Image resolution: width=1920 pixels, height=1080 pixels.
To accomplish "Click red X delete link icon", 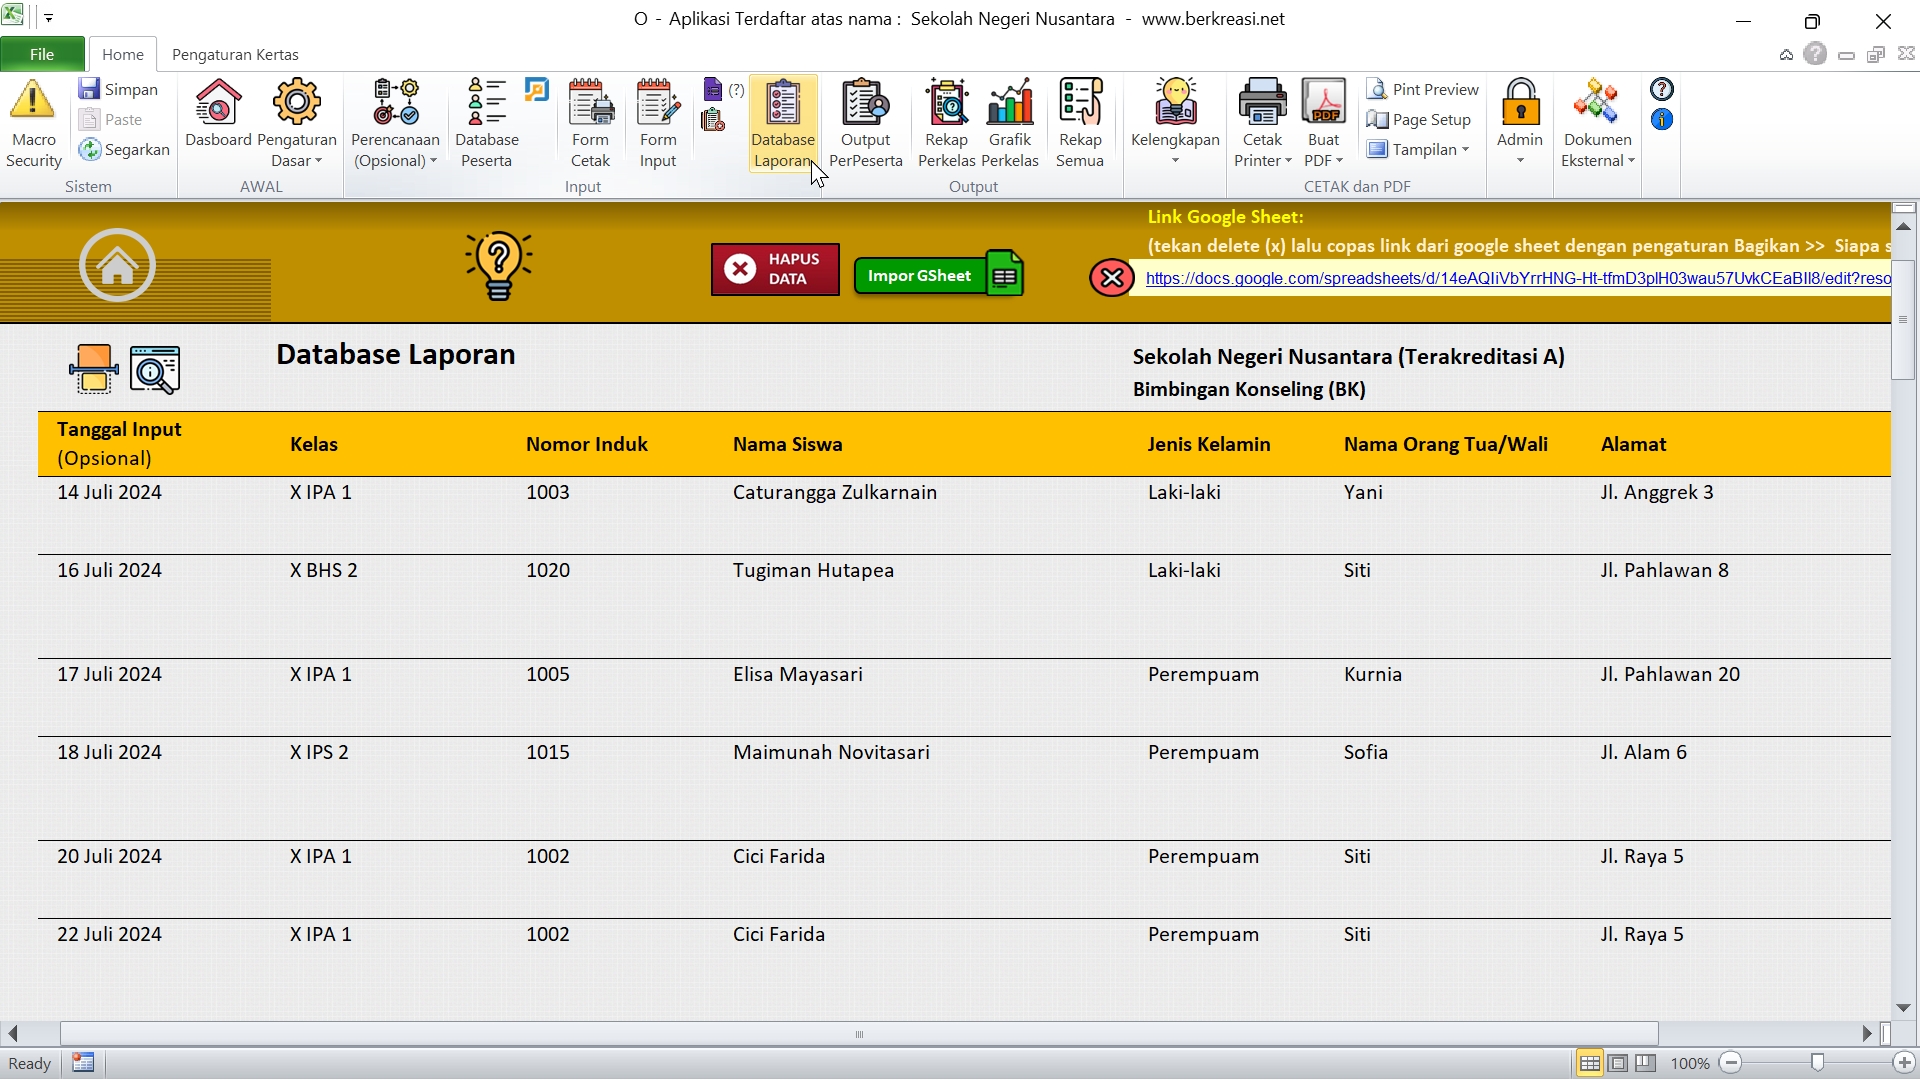I will click(1111, 278).
